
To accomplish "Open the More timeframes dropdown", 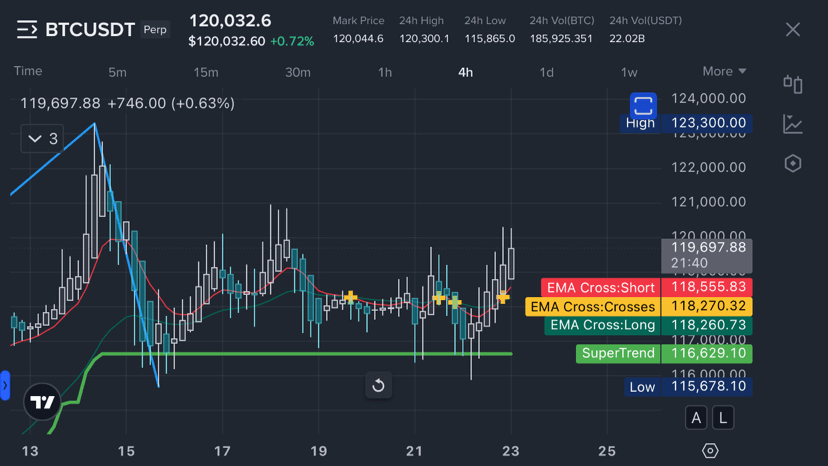I will pos(724,71).
